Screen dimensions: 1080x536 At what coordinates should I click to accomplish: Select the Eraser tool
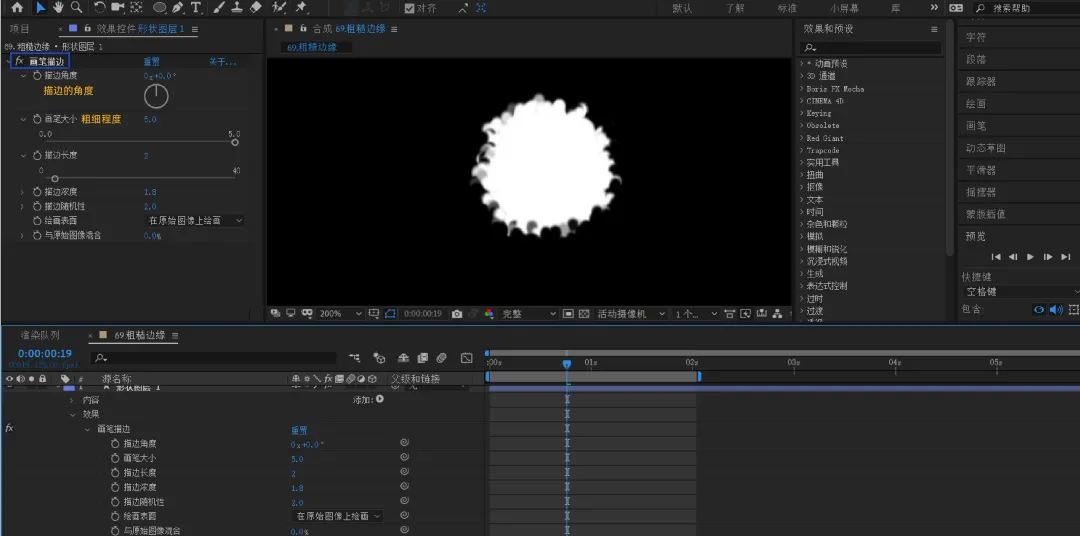(x=256, y=8)
